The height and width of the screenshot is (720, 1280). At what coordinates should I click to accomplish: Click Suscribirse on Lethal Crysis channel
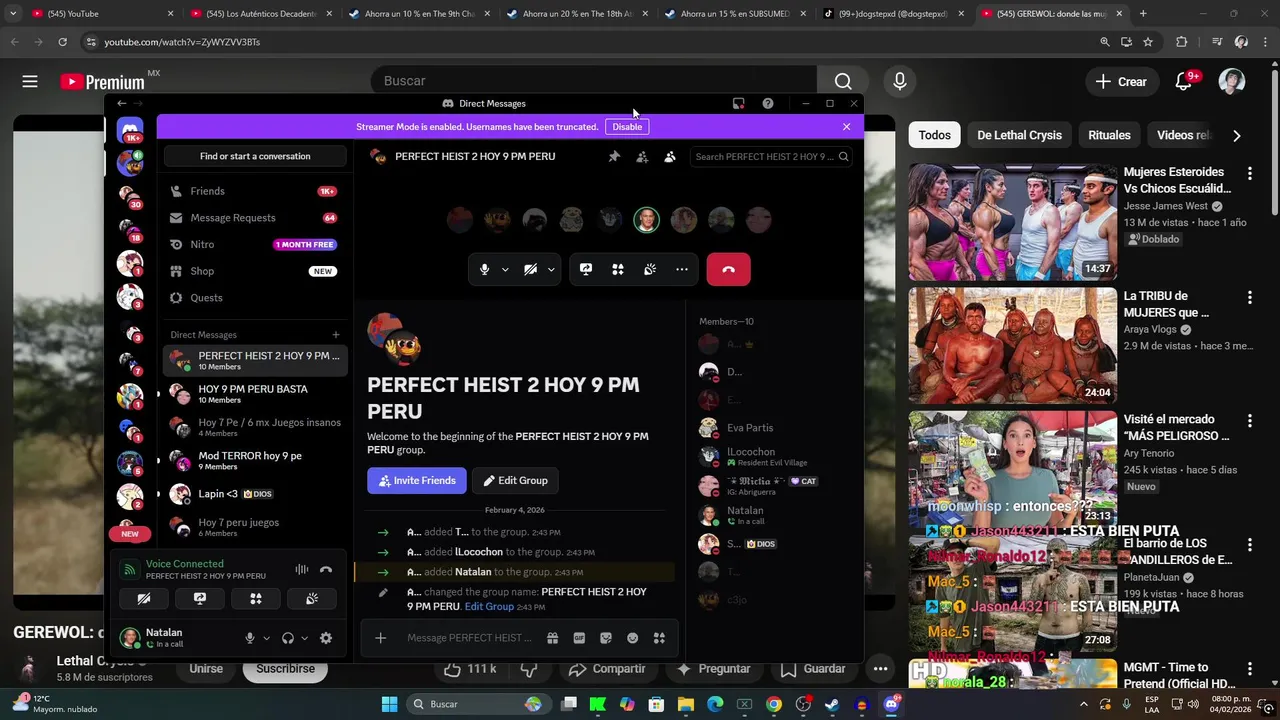tap(285, 669)
